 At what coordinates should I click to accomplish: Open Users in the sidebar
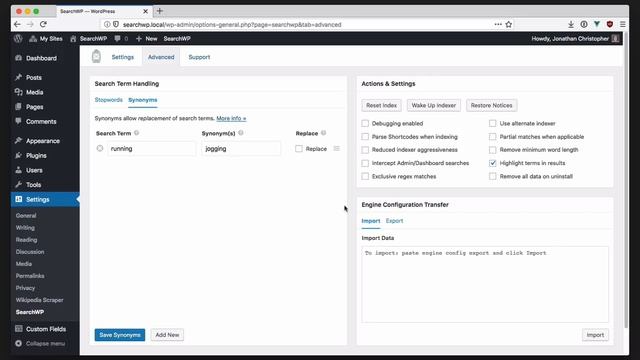click(34, 170)
